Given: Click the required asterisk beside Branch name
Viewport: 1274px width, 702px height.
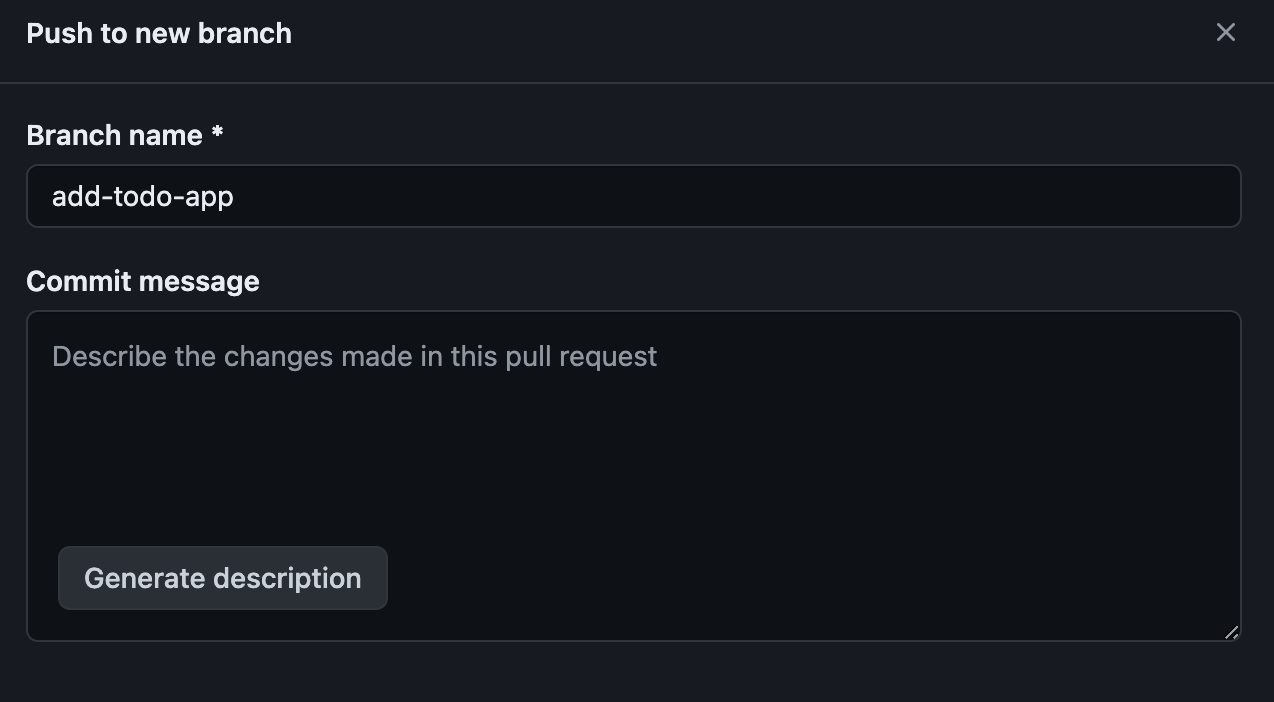Looking at the screenshot, I should coord(217,135).
